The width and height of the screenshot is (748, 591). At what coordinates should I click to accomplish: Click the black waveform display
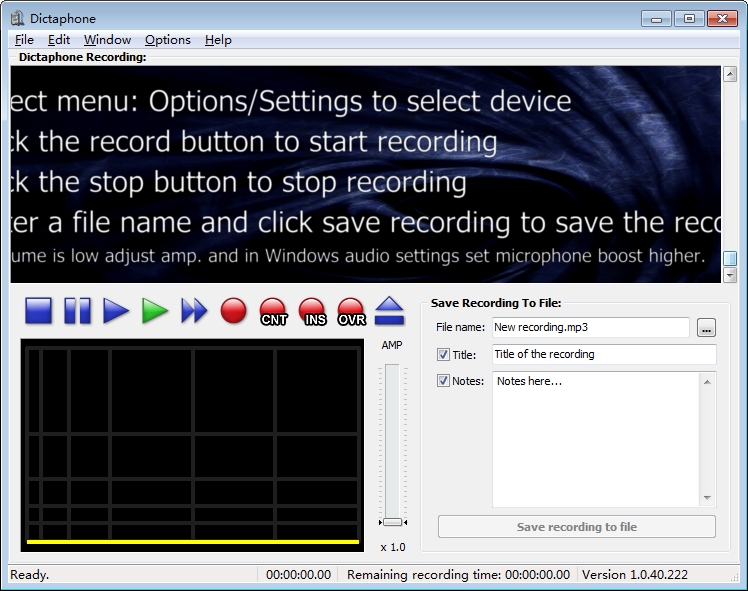(x=192, y=446)
